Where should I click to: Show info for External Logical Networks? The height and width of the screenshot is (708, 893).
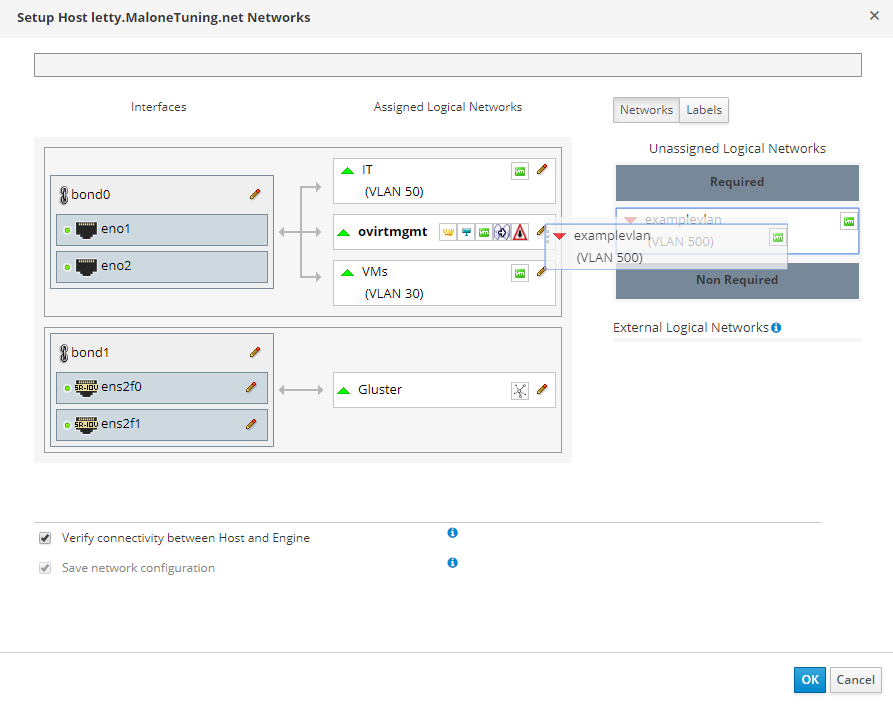tap(776, 327)
